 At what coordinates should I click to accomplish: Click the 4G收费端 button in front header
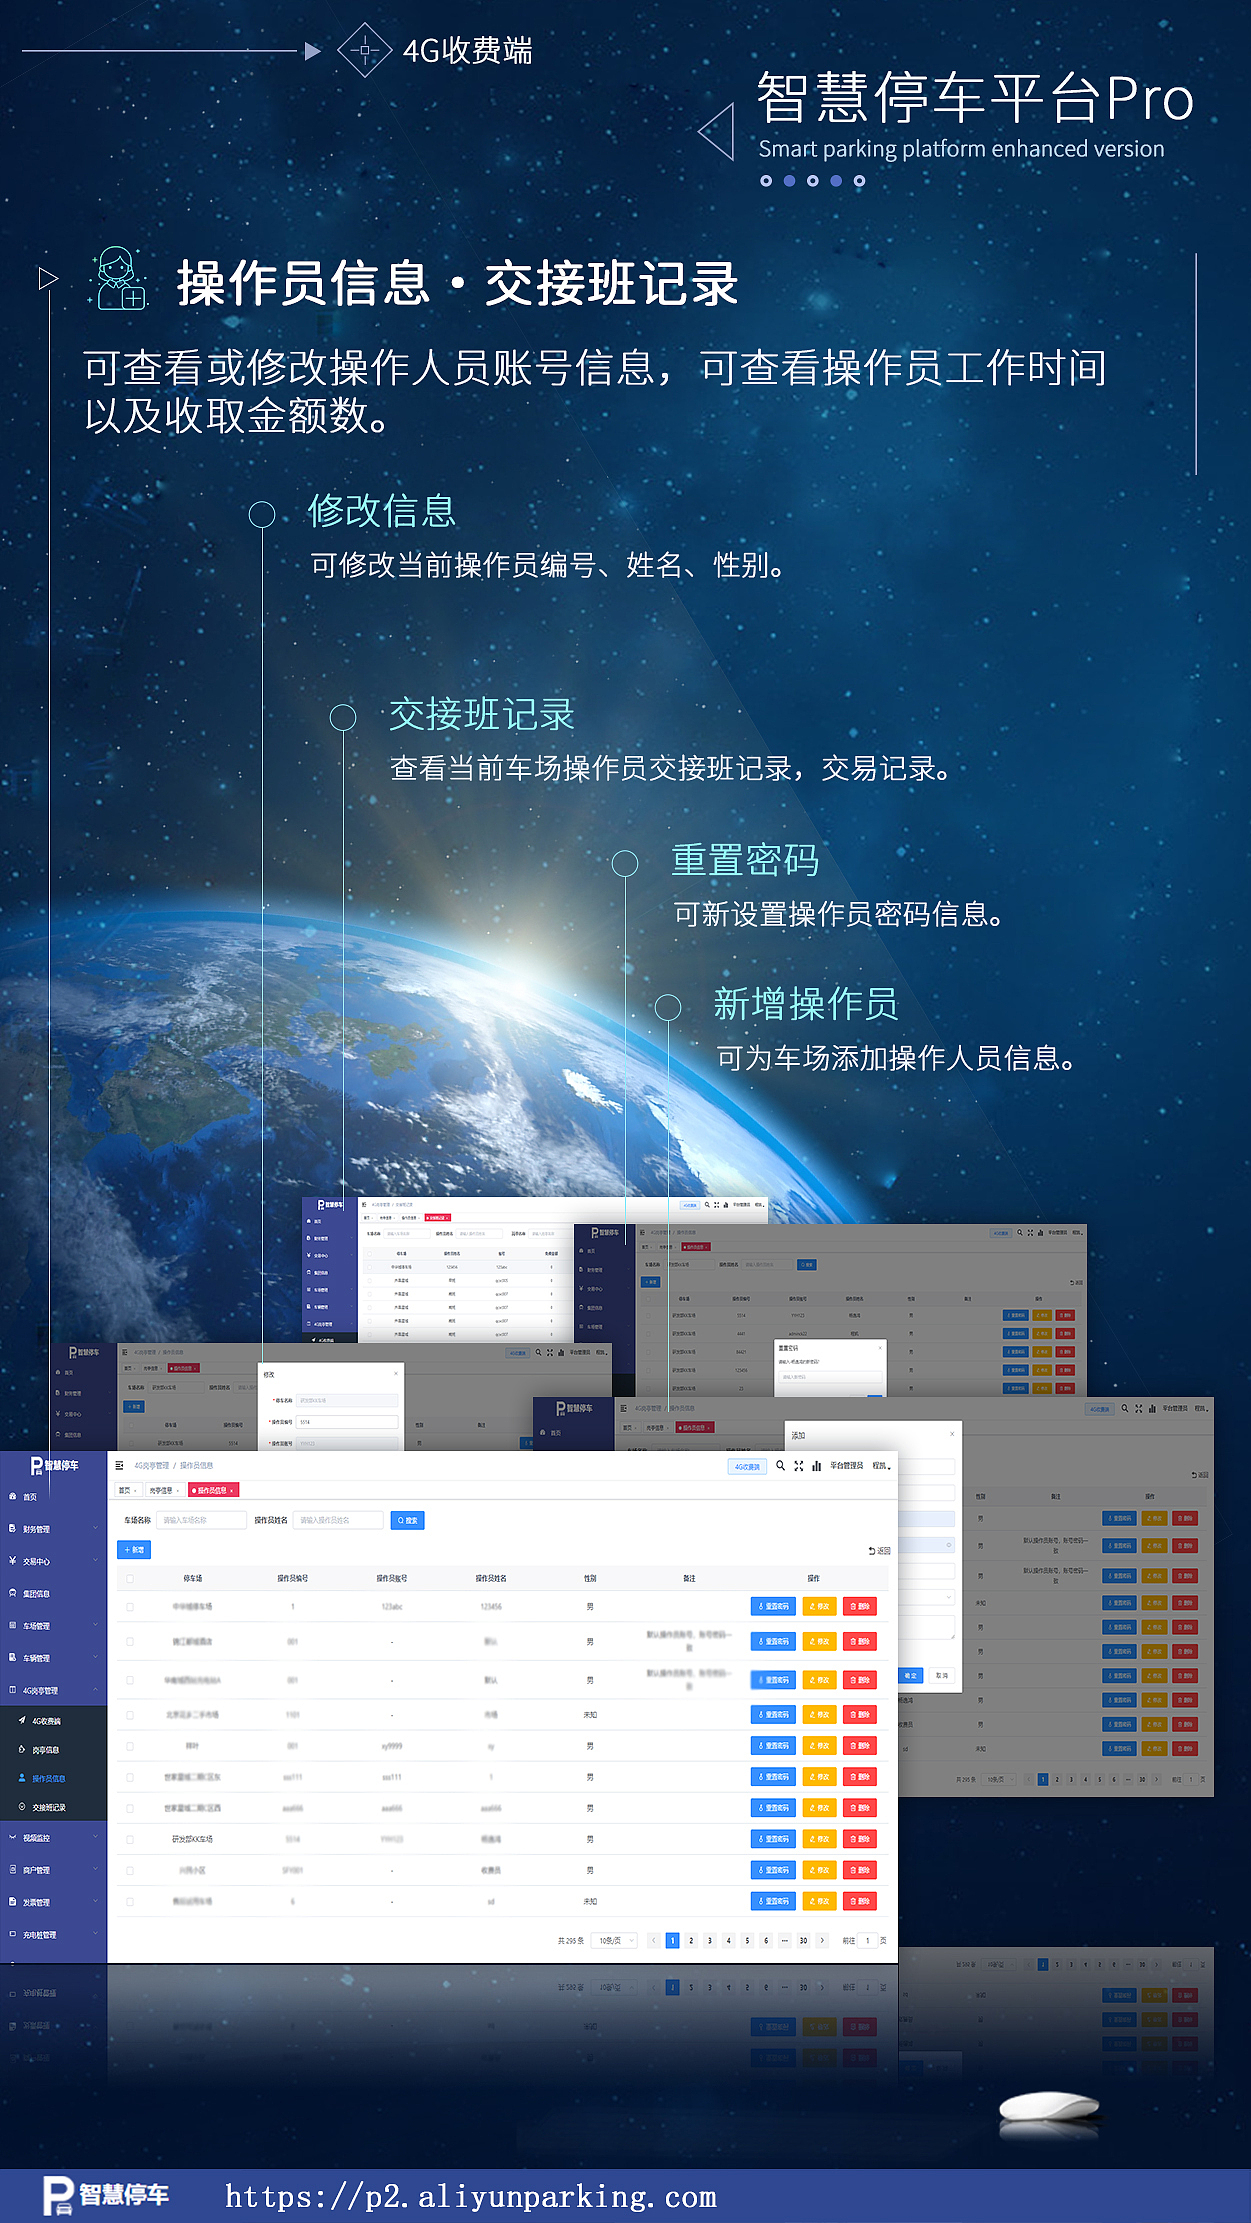click(746, 1467)
